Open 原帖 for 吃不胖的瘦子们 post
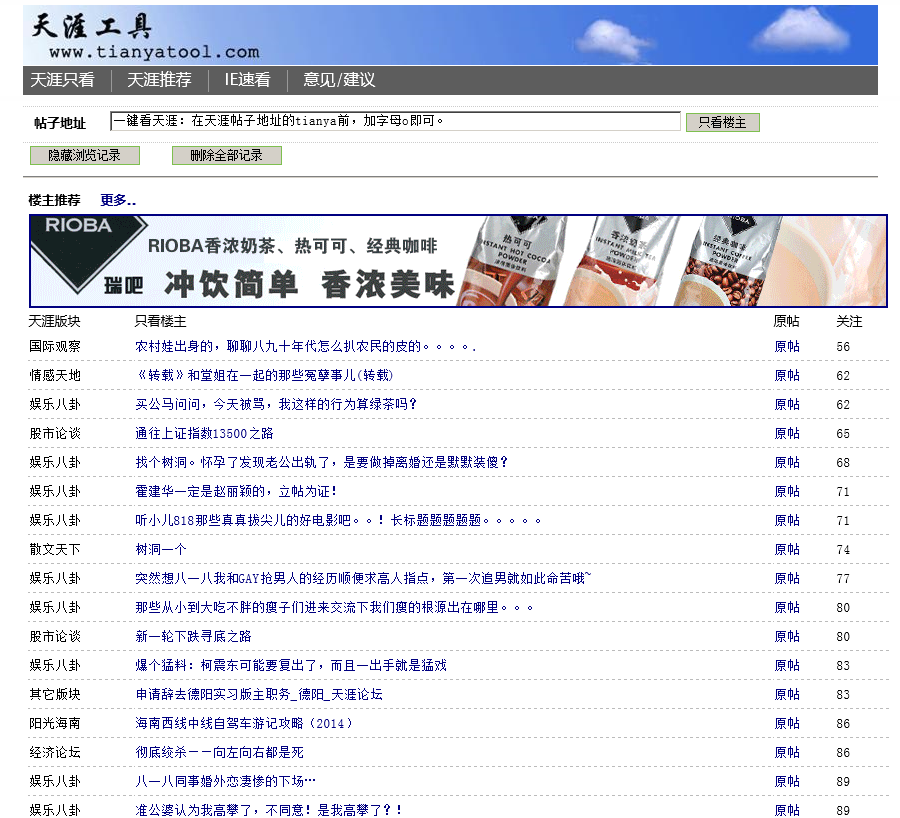 pyautogui.click(x=787, y=607)
